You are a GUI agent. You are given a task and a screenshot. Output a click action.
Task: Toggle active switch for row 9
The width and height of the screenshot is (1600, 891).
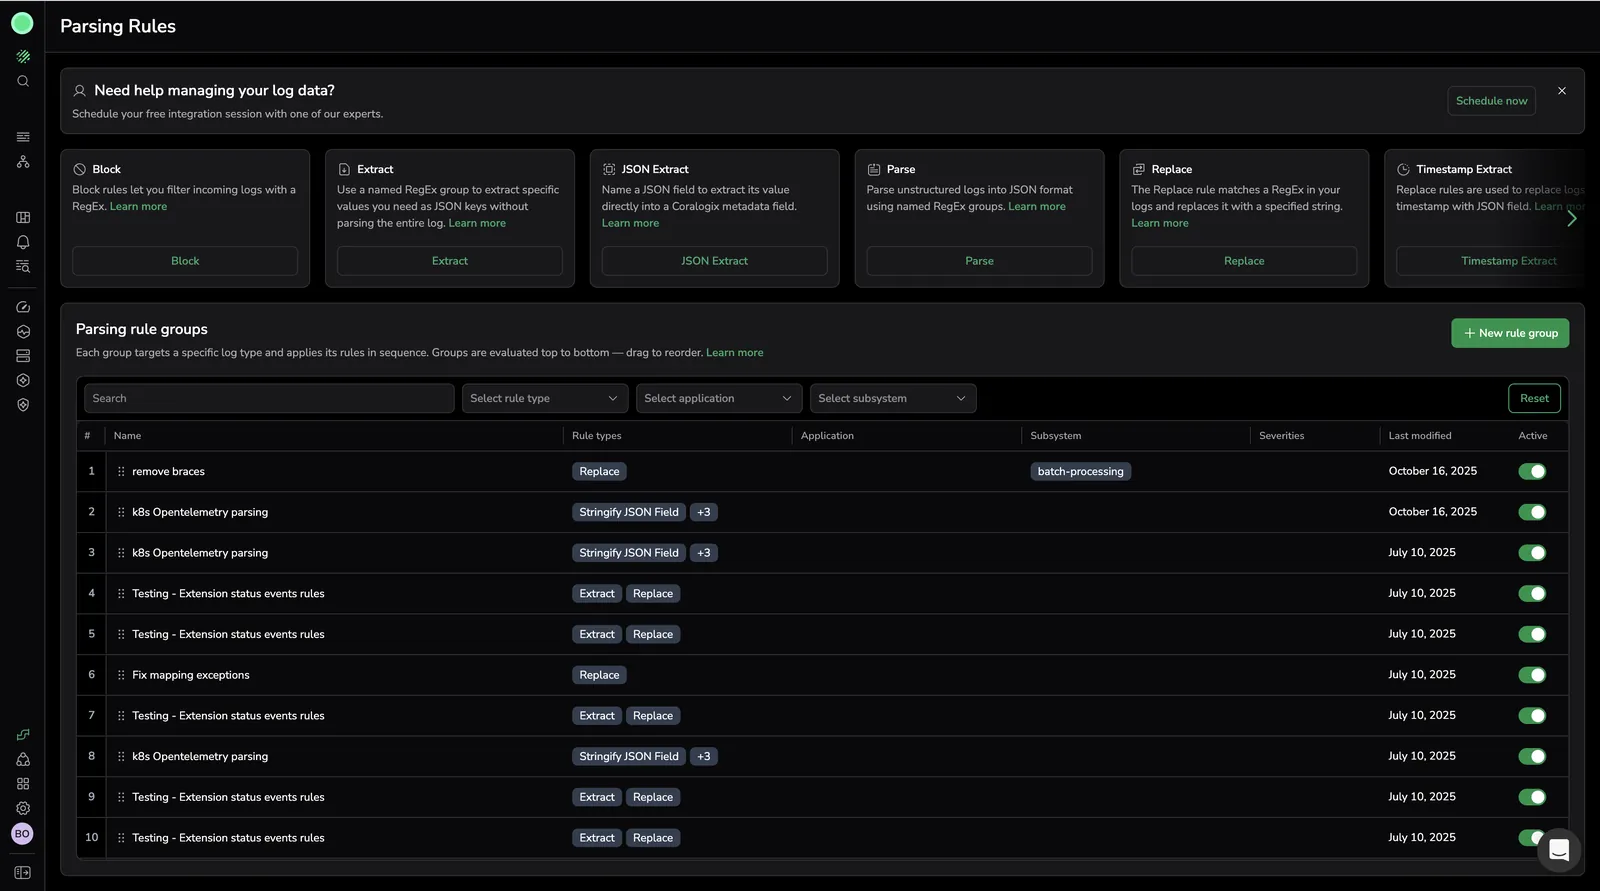coord(1532,797)
